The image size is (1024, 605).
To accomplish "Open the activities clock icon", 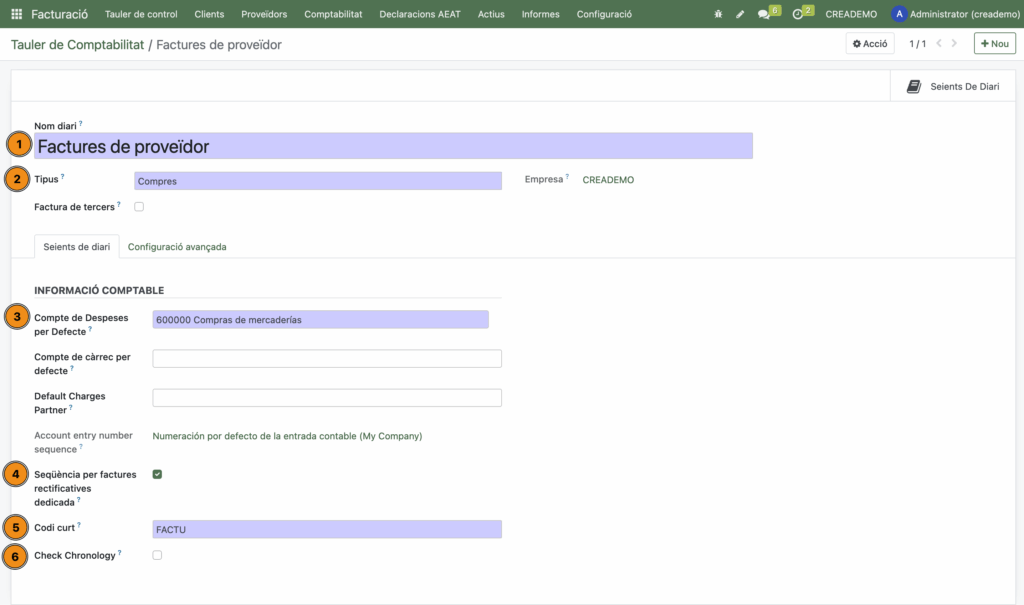I will pyautogui.click(x=798, y=14).
